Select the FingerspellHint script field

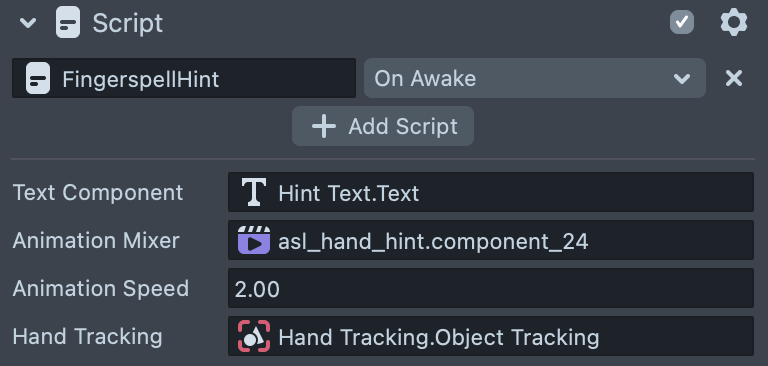184,78
